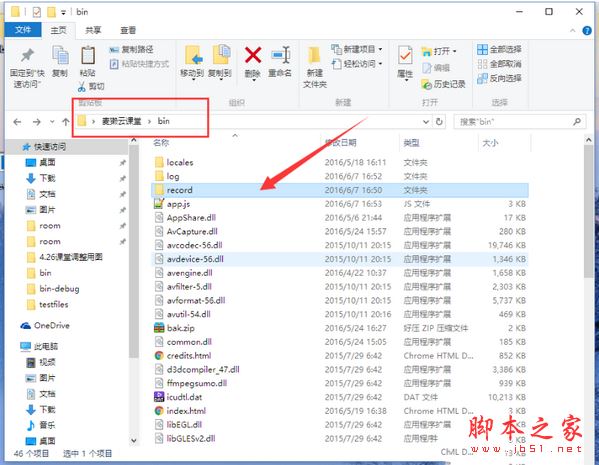599x465 pixels.
Task: Switch to the Home (主页) tab
Action: [x=58, y=30]
